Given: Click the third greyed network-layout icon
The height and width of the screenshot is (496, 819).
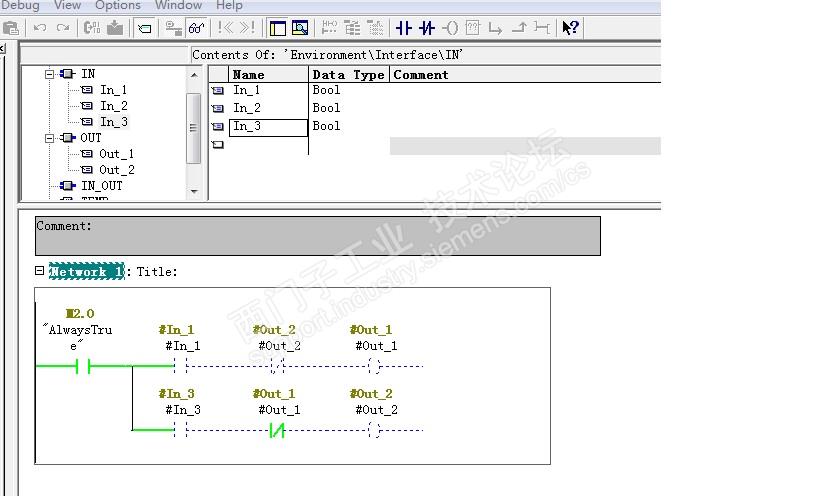Looking at the screenshot, I should click(376, 28).
